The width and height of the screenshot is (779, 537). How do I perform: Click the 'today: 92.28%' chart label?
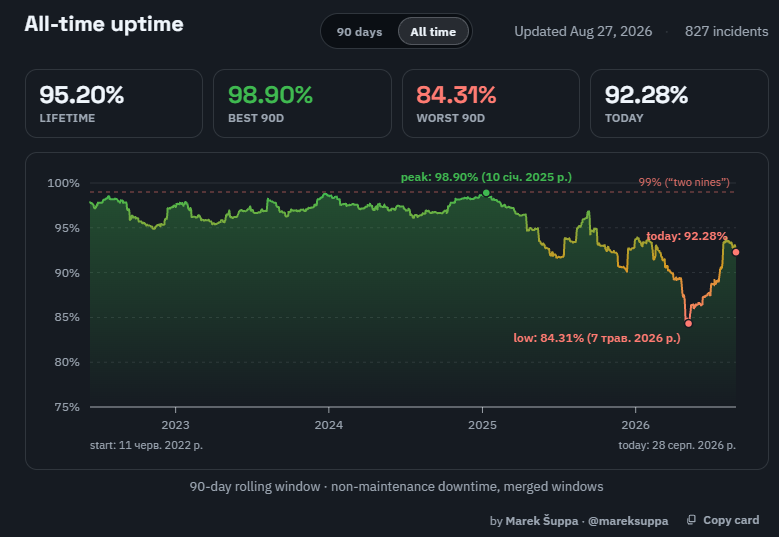(x=687, y=236)
